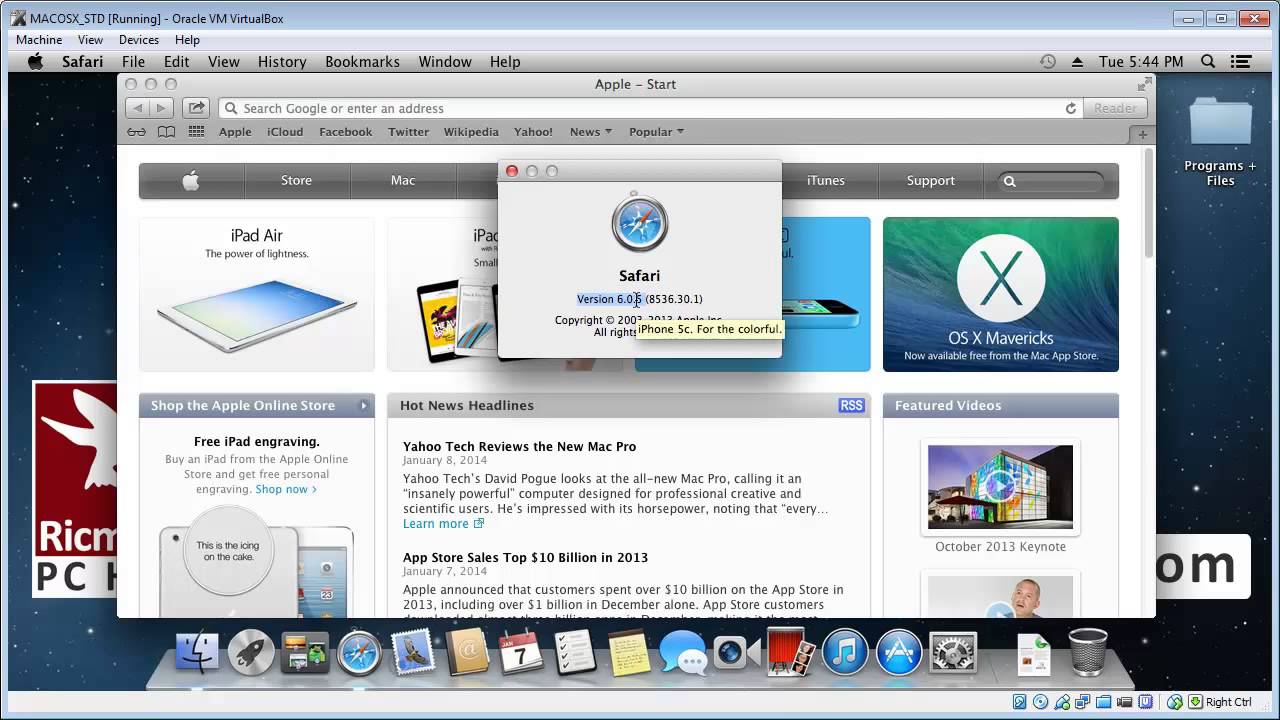Open iTunes music note icon in Dock

click(845, 653)
